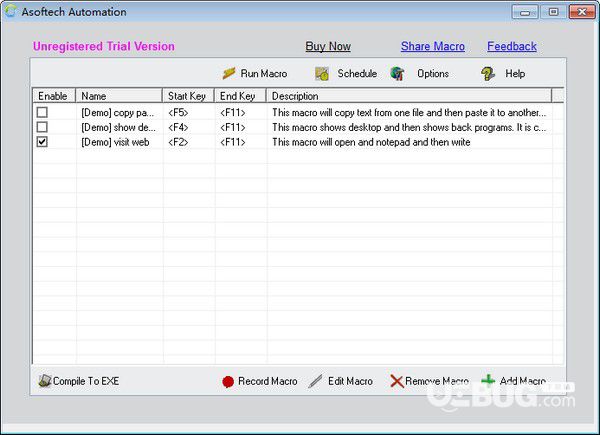
Task: Click the Asoftech Automation title bar icon
Action: click(11, 11)
